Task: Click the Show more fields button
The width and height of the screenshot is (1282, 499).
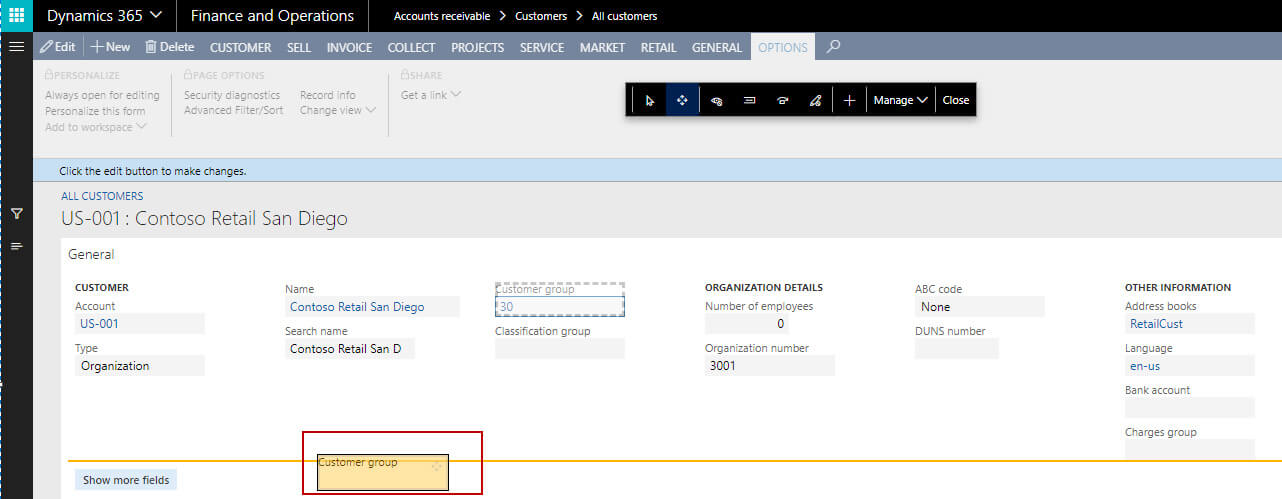Action: pos(125,480)
